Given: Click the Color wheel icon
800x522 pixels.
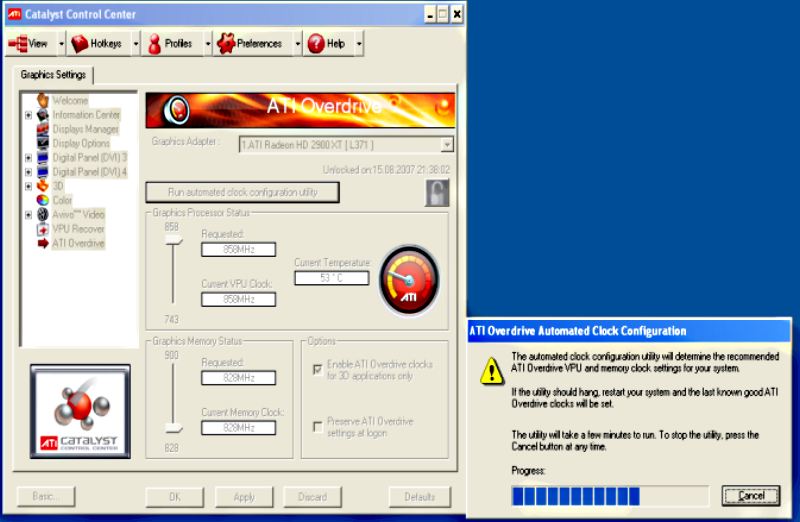Looking at the screenshot, I should pos(43,200).
